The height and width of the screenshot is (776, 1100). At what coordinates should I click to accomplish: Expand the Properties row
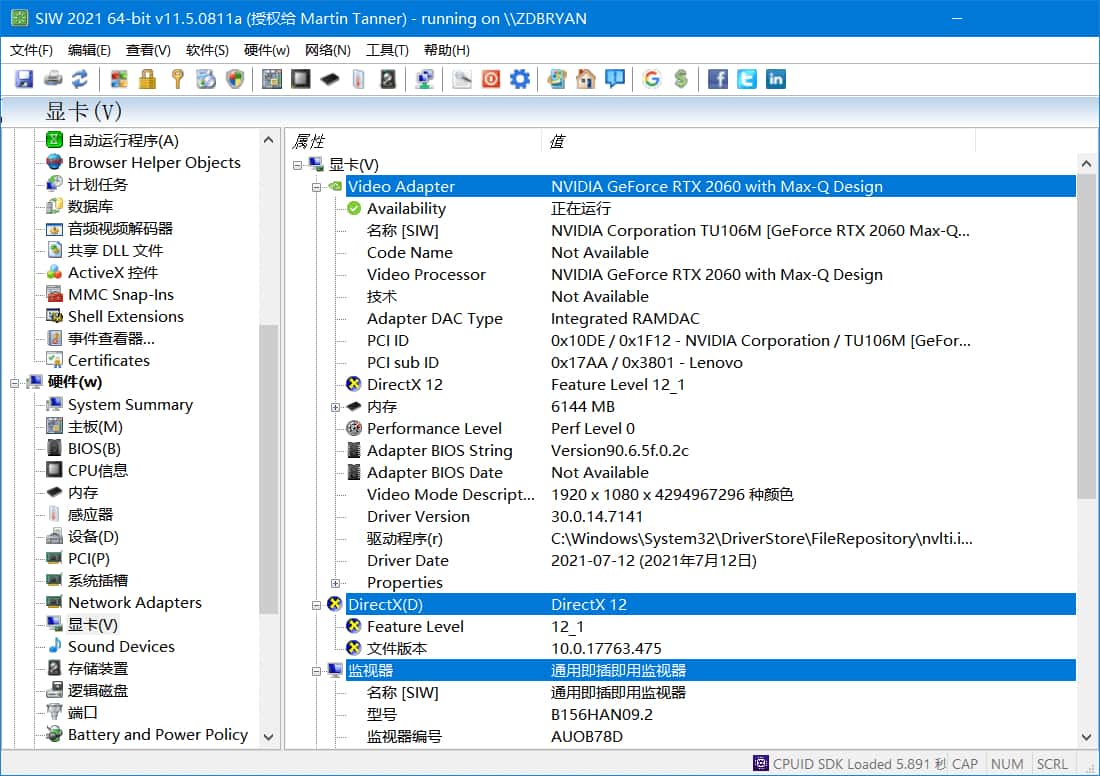click(x=335, y=583)
